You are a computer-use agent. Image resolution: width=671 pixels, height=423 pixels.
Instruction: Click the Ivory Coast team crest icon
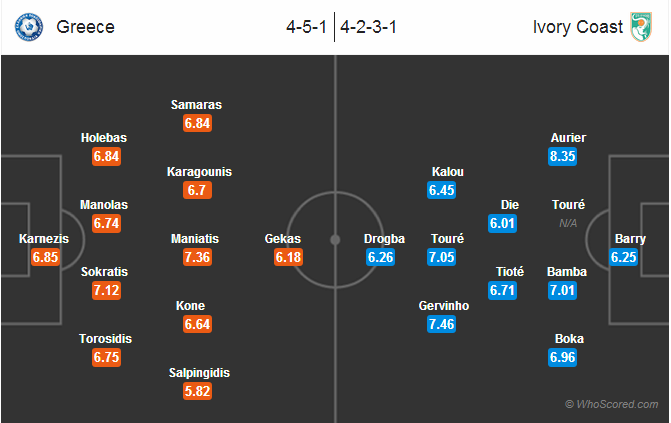coord(641,27)
